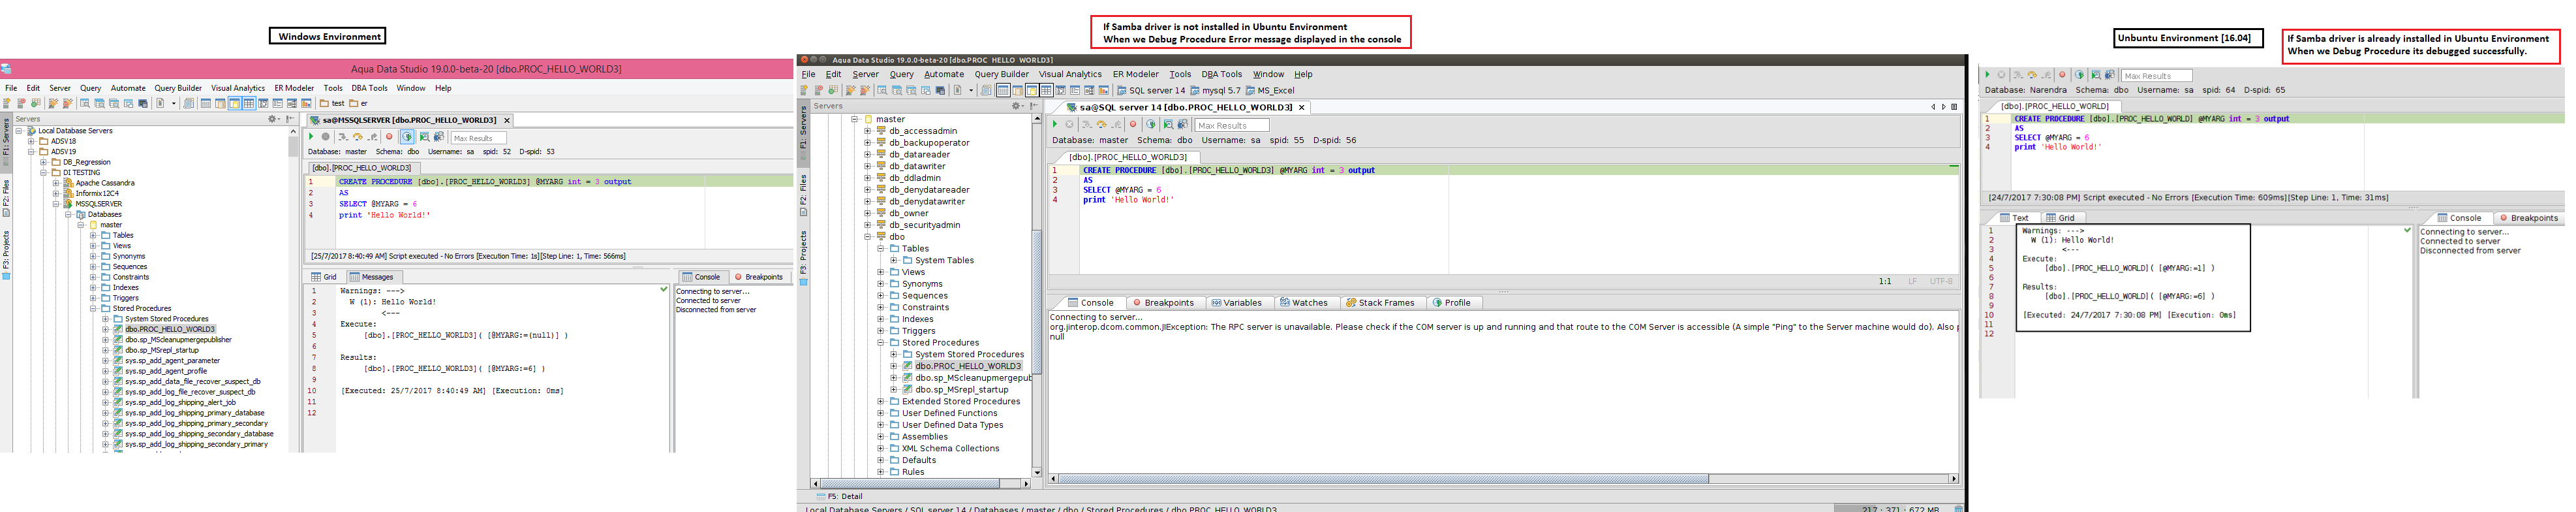
Task: Click Max Results field in sa@MSSQLSERVER toolbar
Action: point(478,138)
